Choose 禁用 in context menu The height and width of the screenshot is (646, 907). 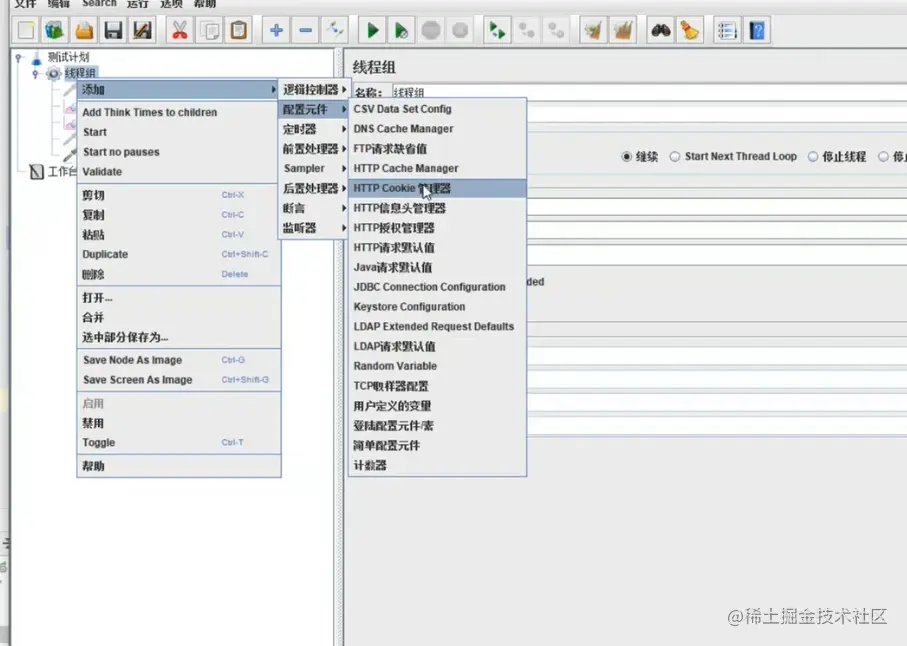click(178, 423)
